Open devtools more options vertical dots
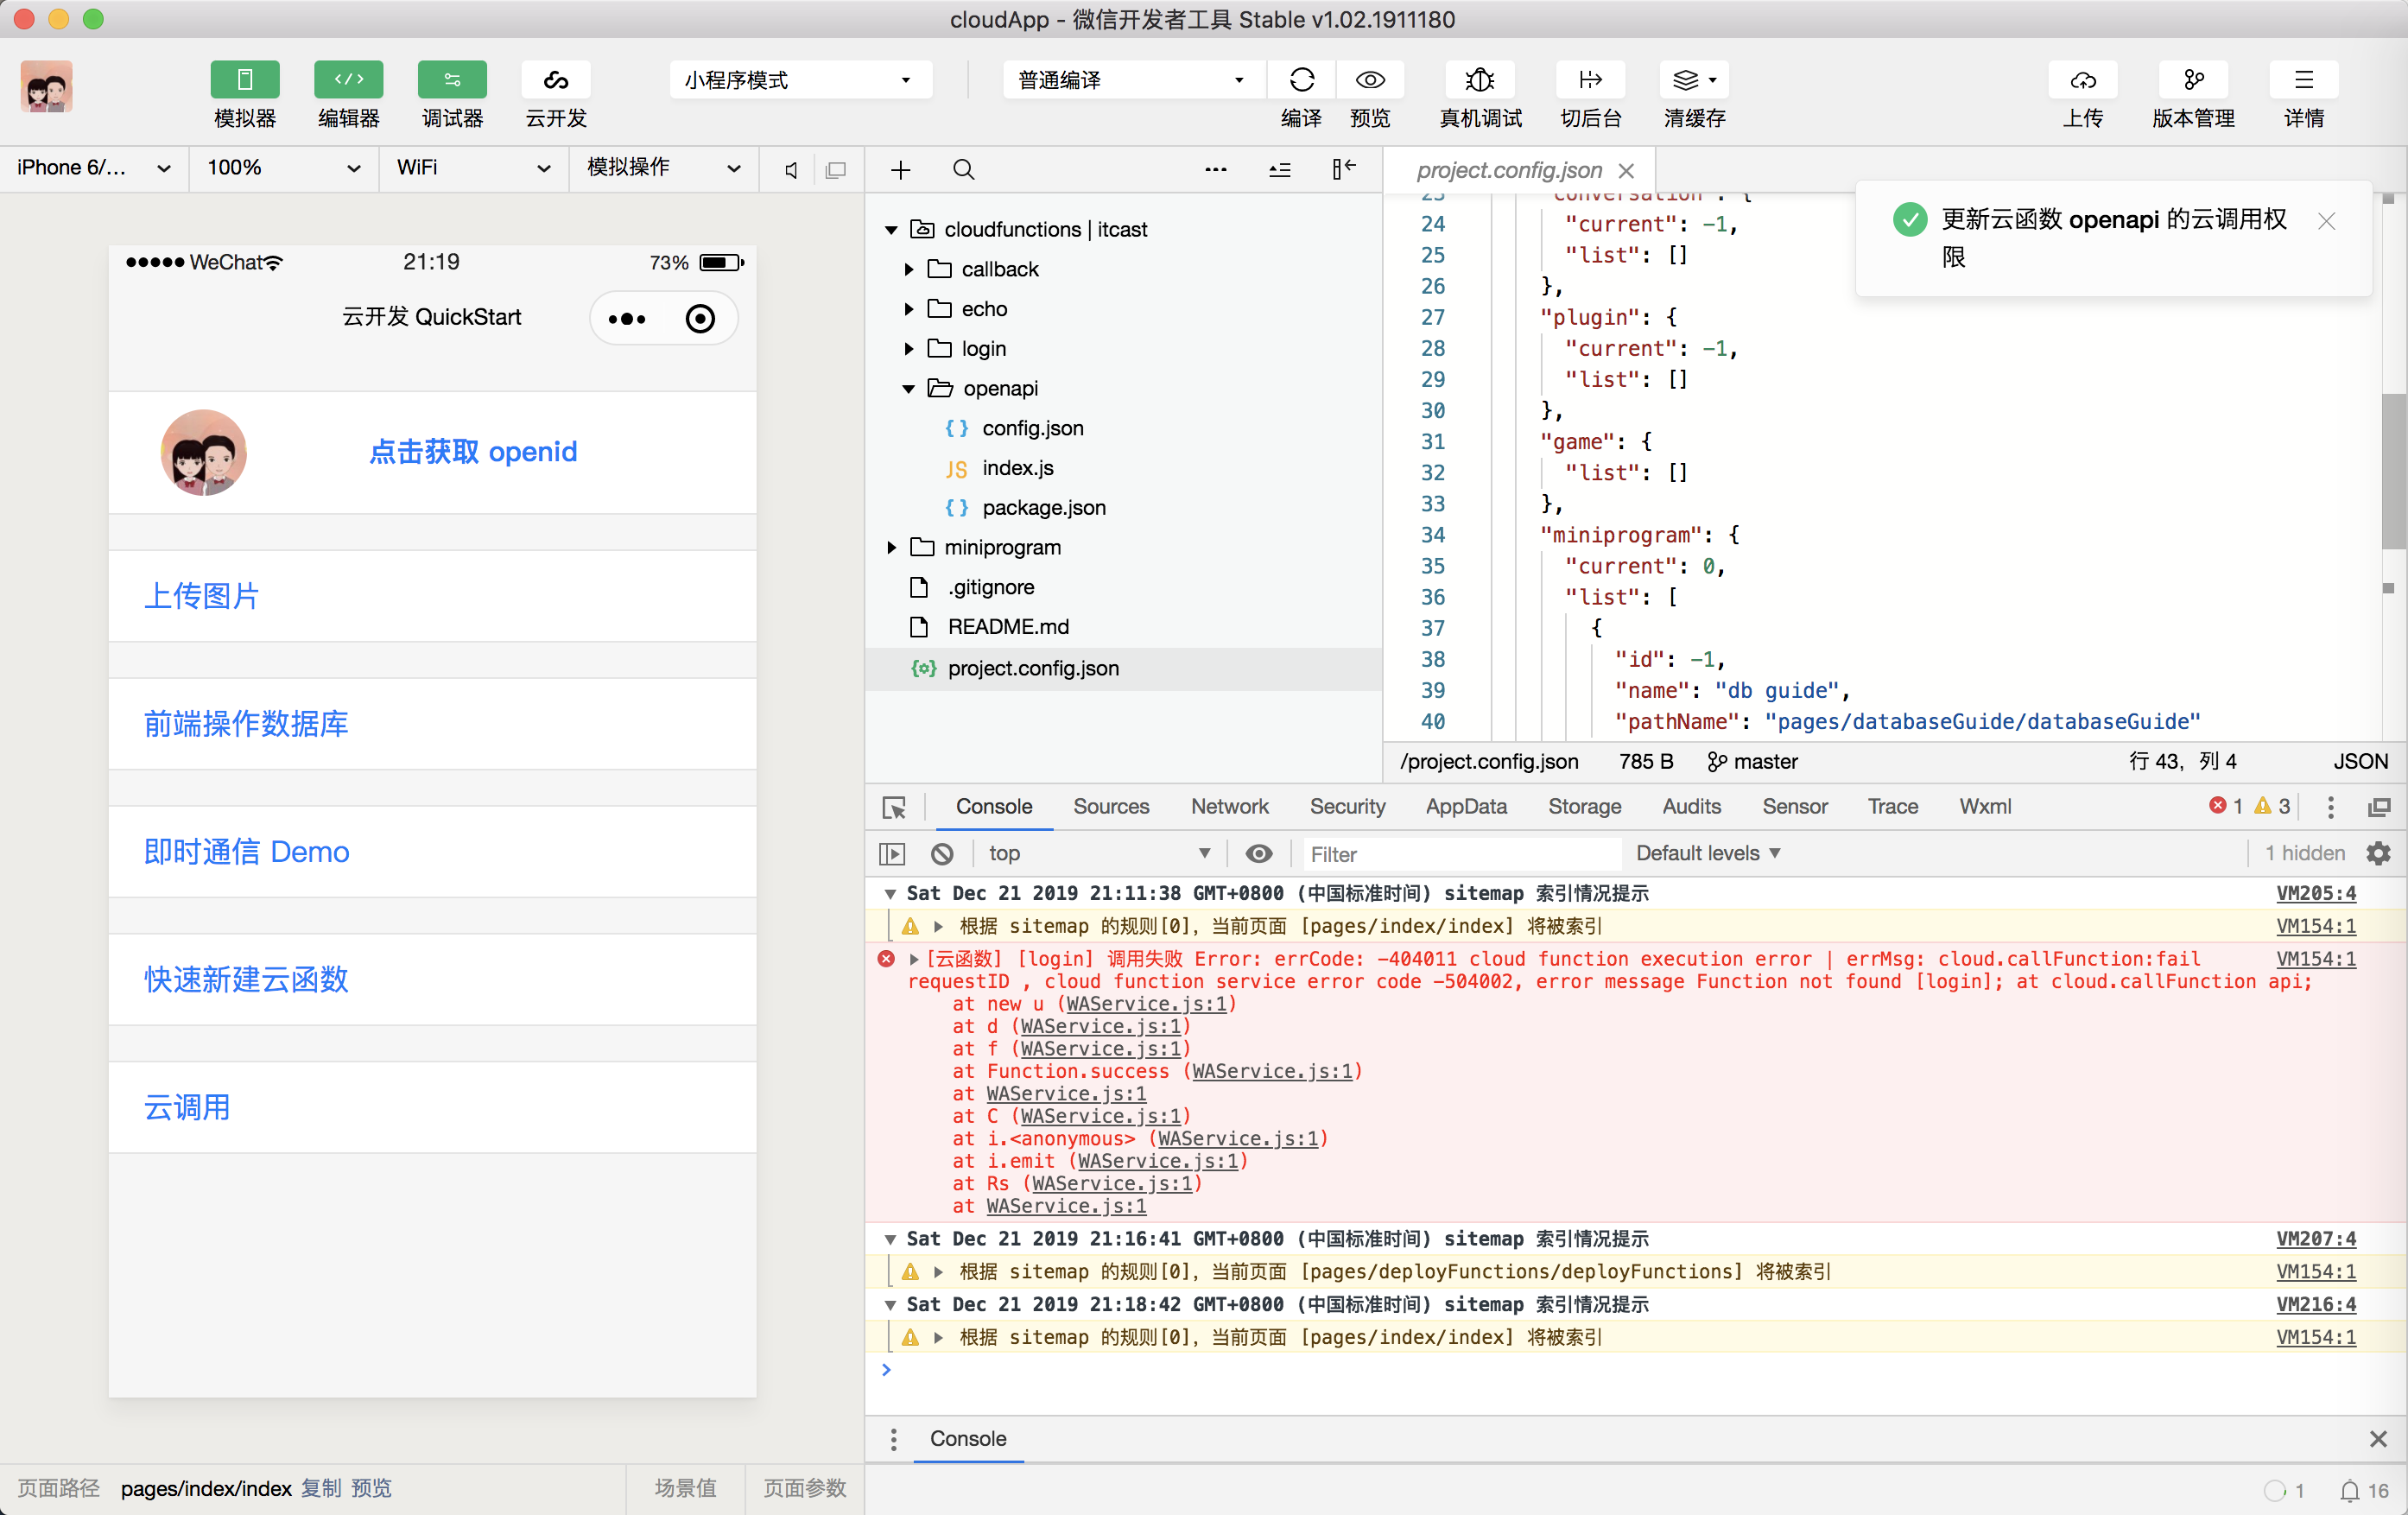The height and width of the screenshot is (1515, 2408). click(x=2330, y=807)
